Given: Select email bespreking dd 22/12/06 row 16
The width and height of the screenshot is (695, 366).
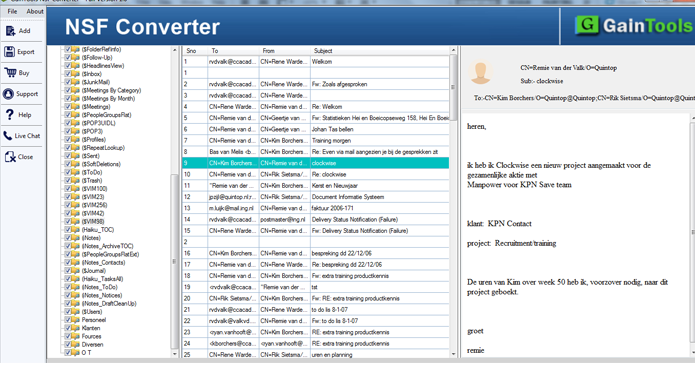Looking at the screenshot, I should tap(316, 253).
